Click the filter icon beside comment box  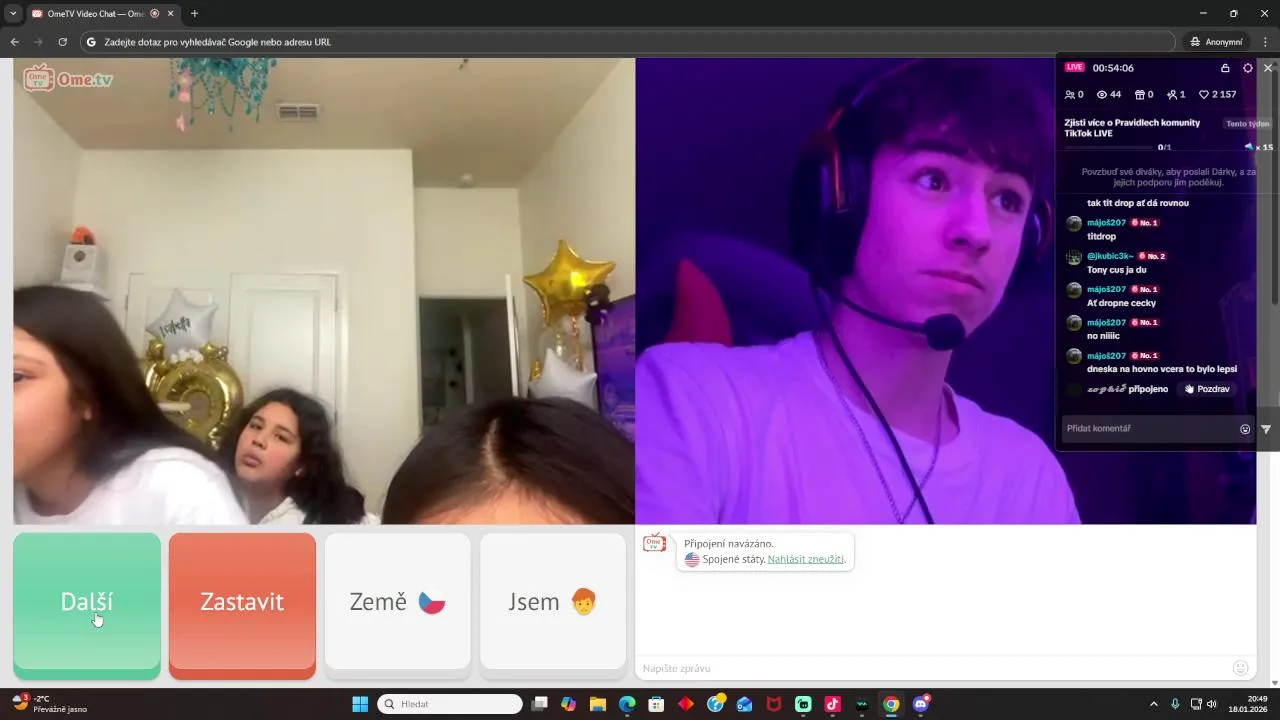coord(1266,429)
